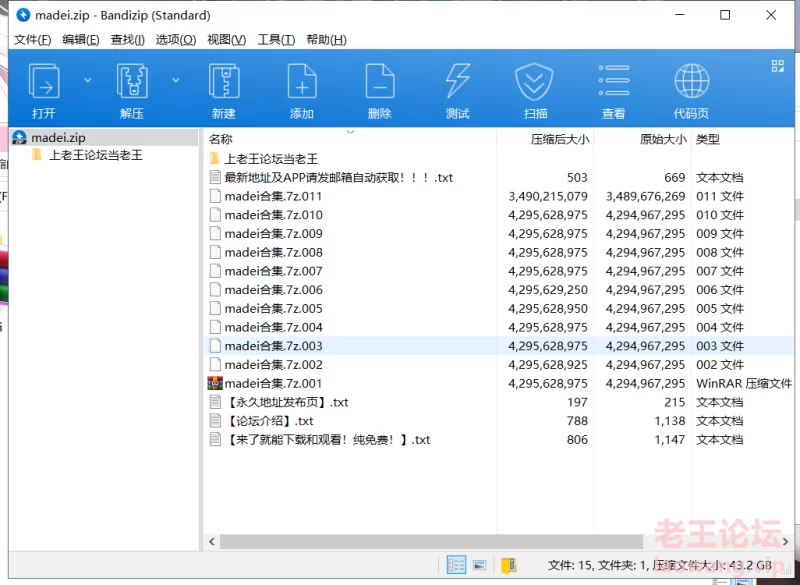Select 上老王论坛当老王 folder in left tree
Screen dimensions: 800x585
point(95,155)
